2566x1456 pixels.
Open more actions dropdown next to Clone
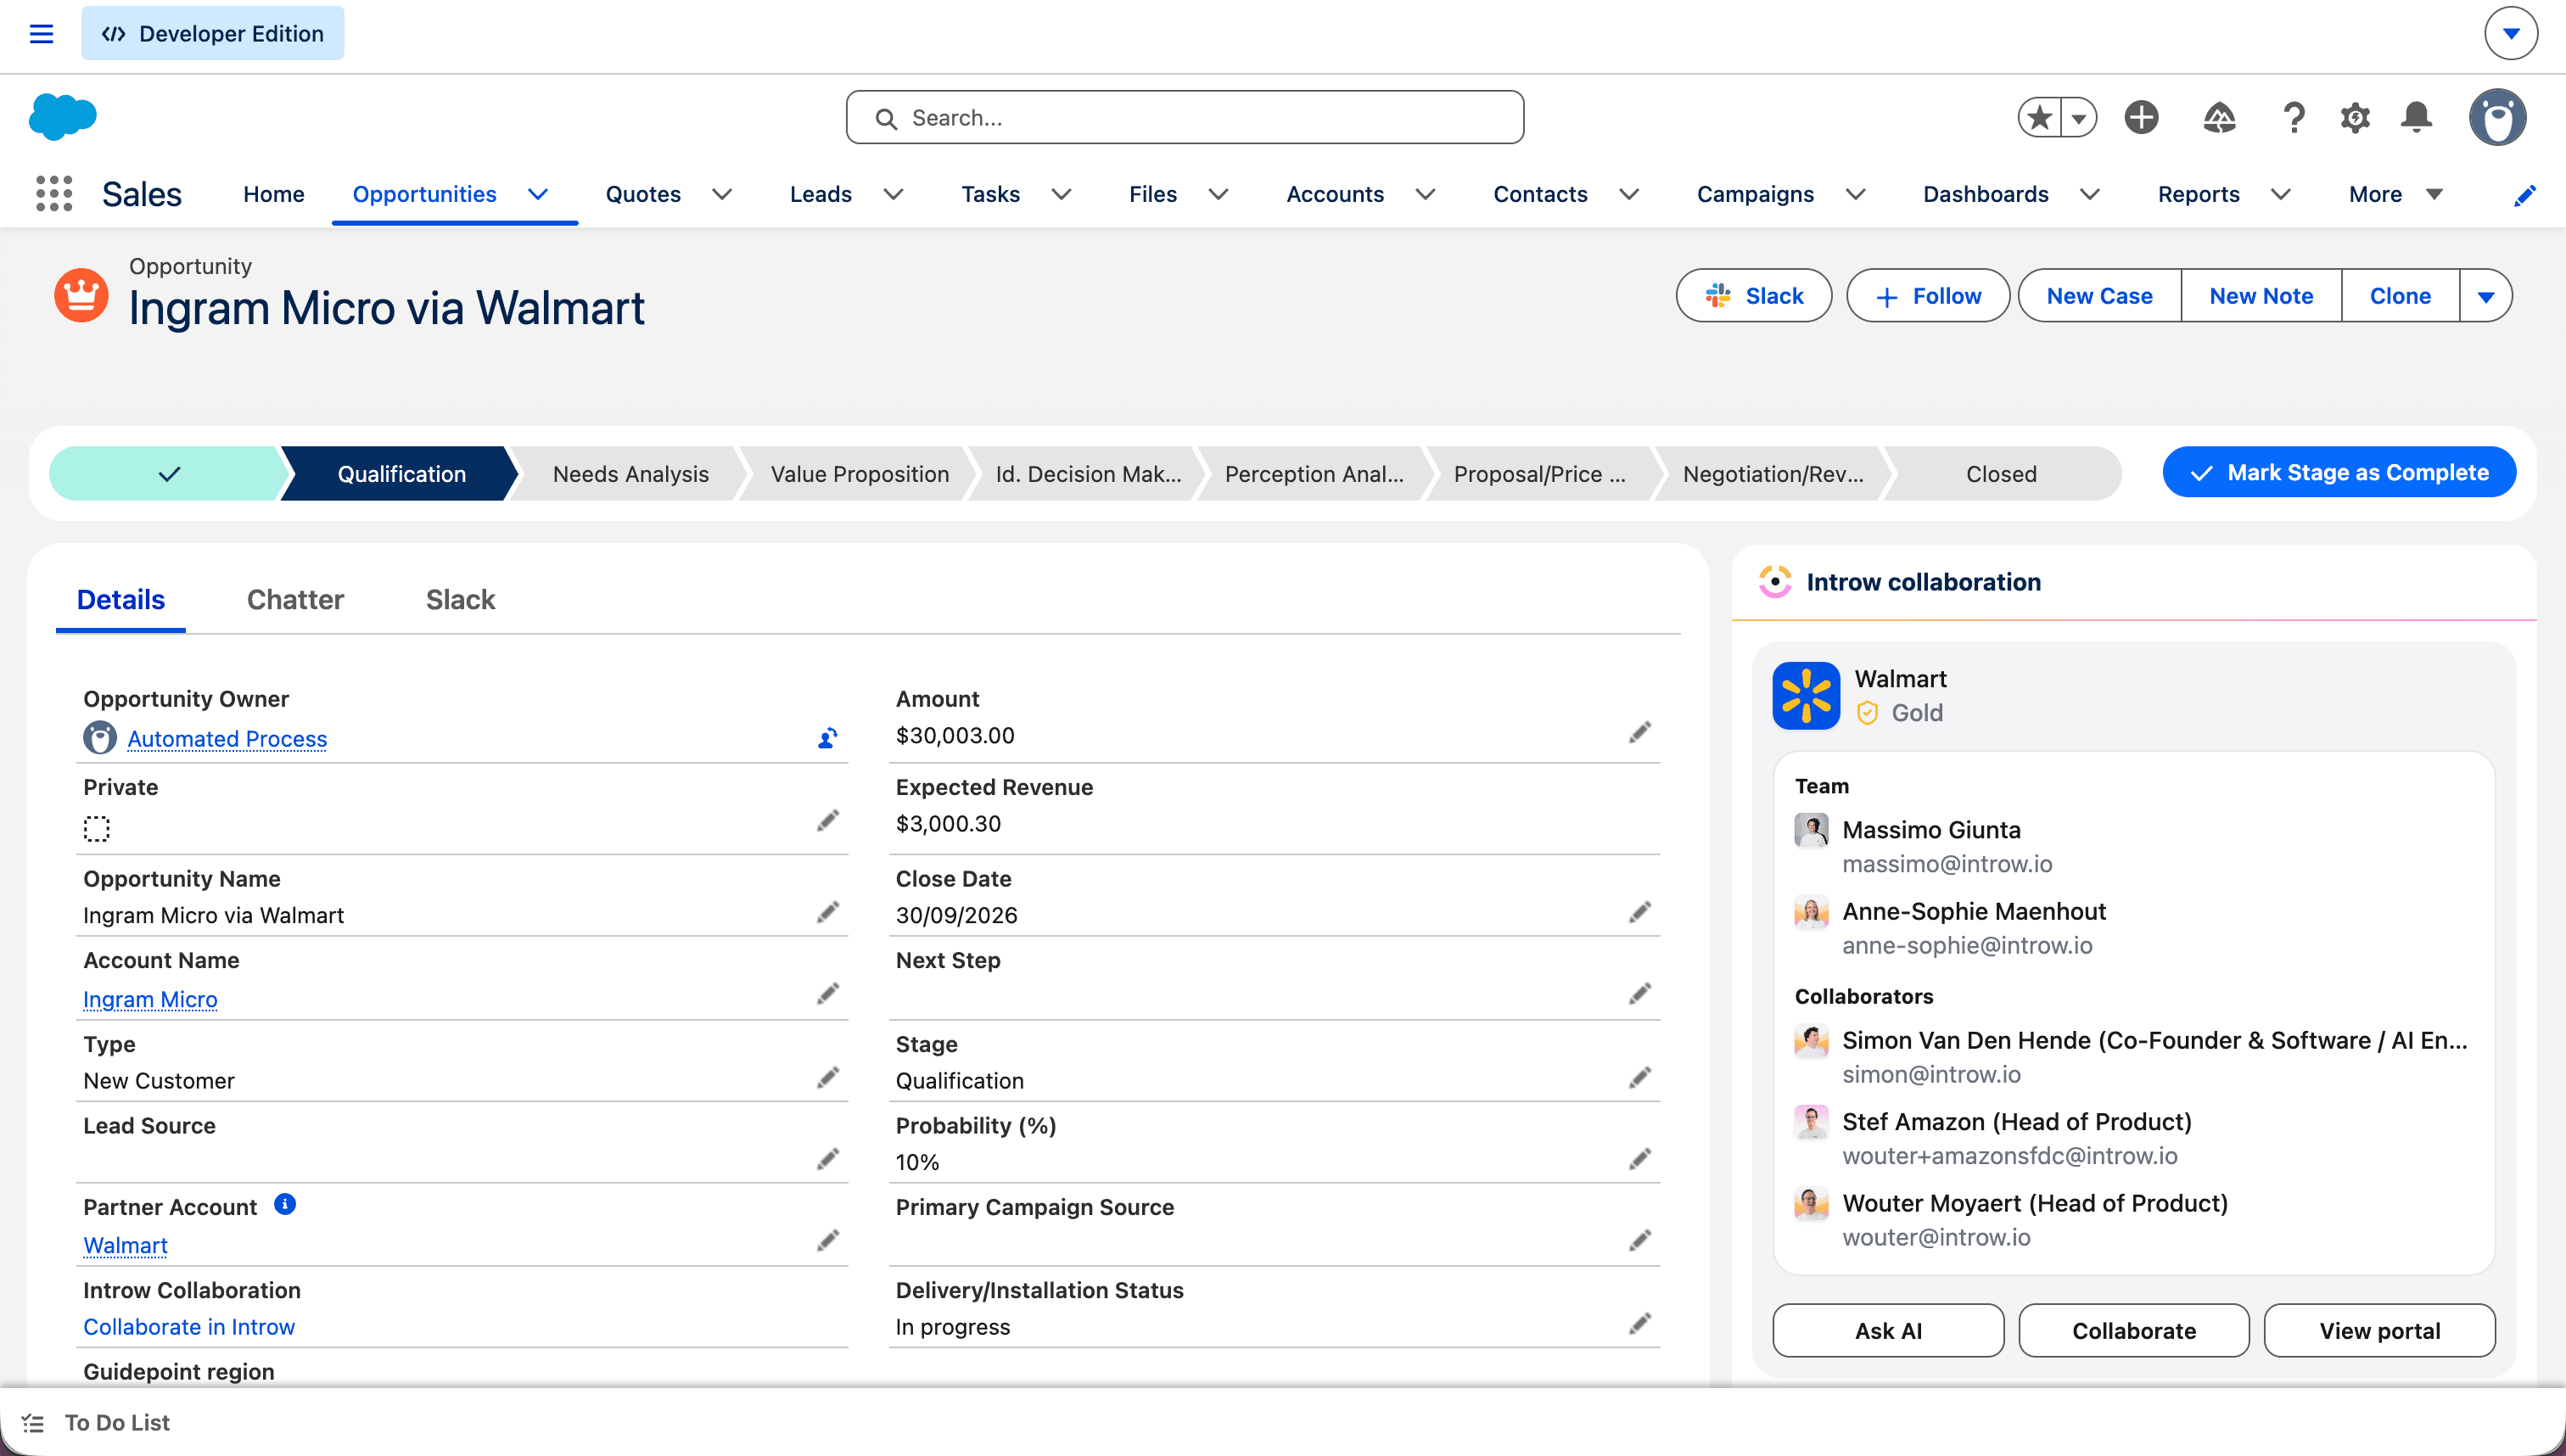point(2486,296)
